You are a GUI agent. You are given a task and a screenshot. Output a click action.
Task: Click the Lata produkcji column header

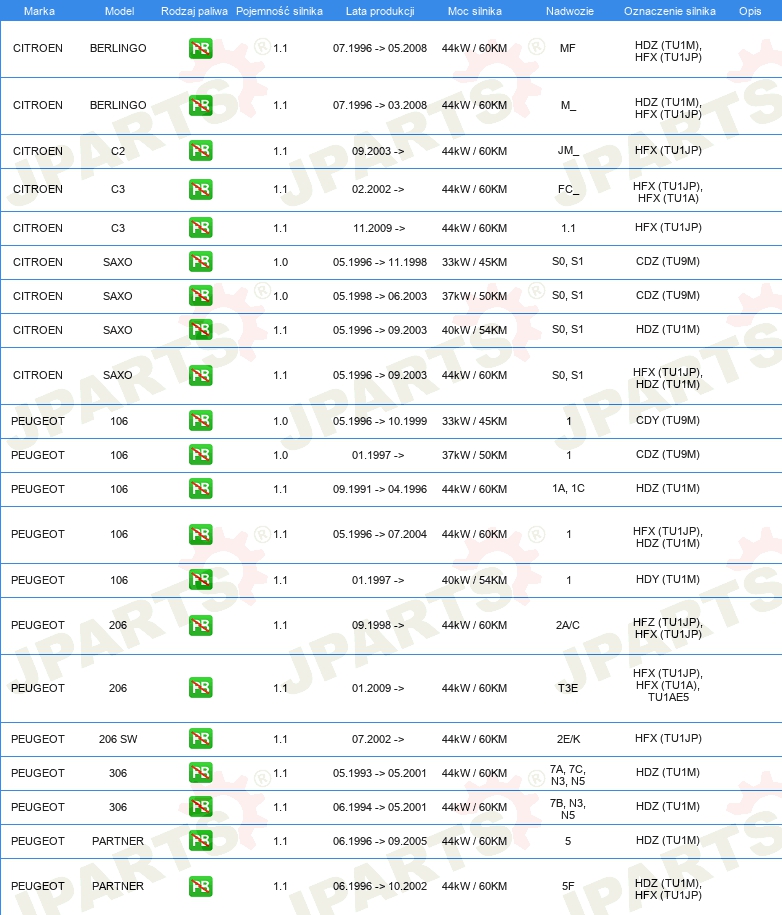pos(380,11)
